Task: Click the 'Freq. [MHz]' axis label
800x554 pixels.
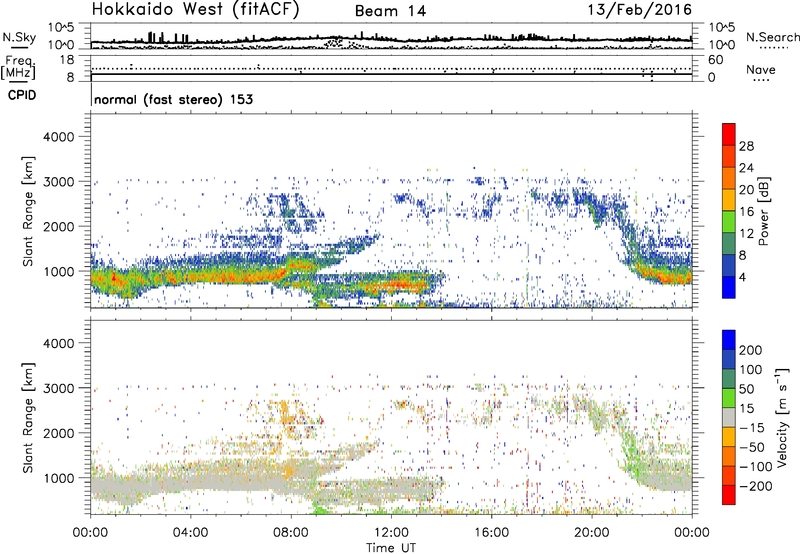Action: coord(18,67)
